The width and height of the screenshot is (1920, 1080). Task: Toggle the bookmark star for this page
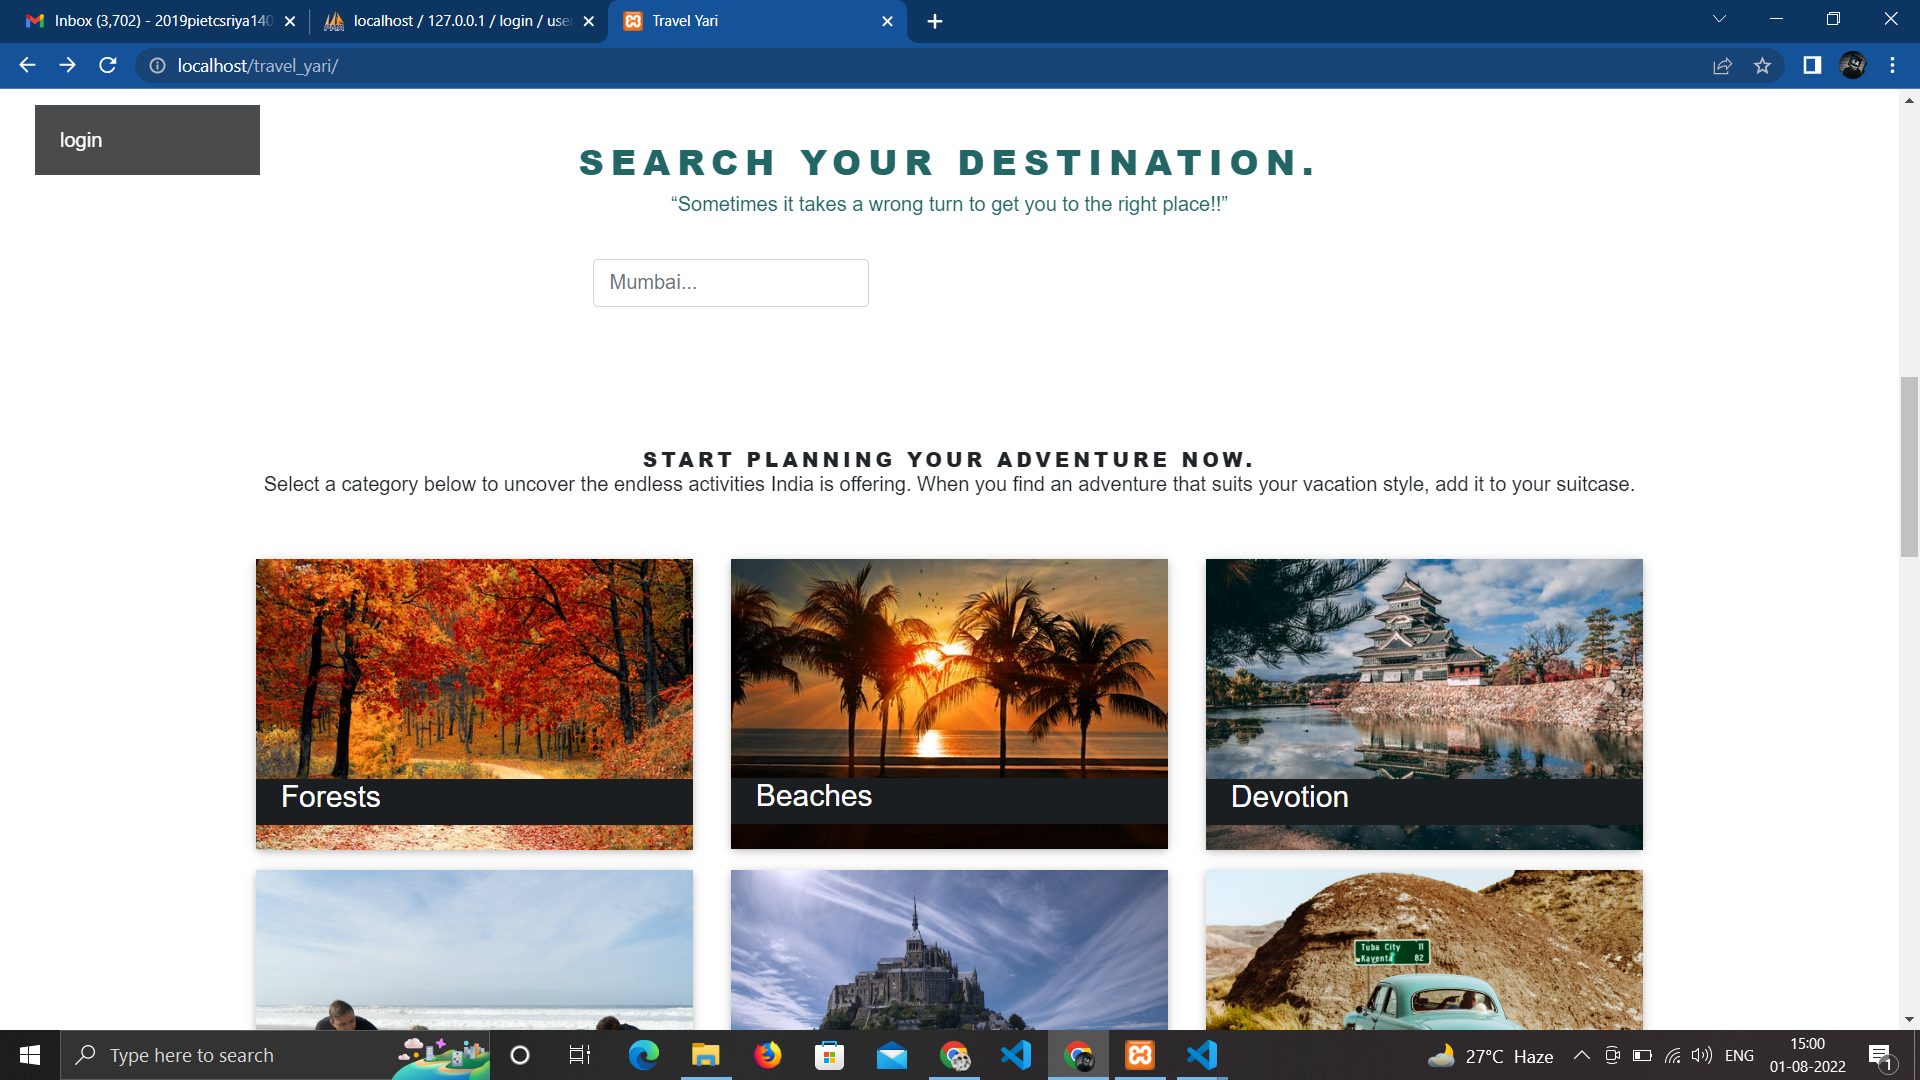tap(1763, 66)
